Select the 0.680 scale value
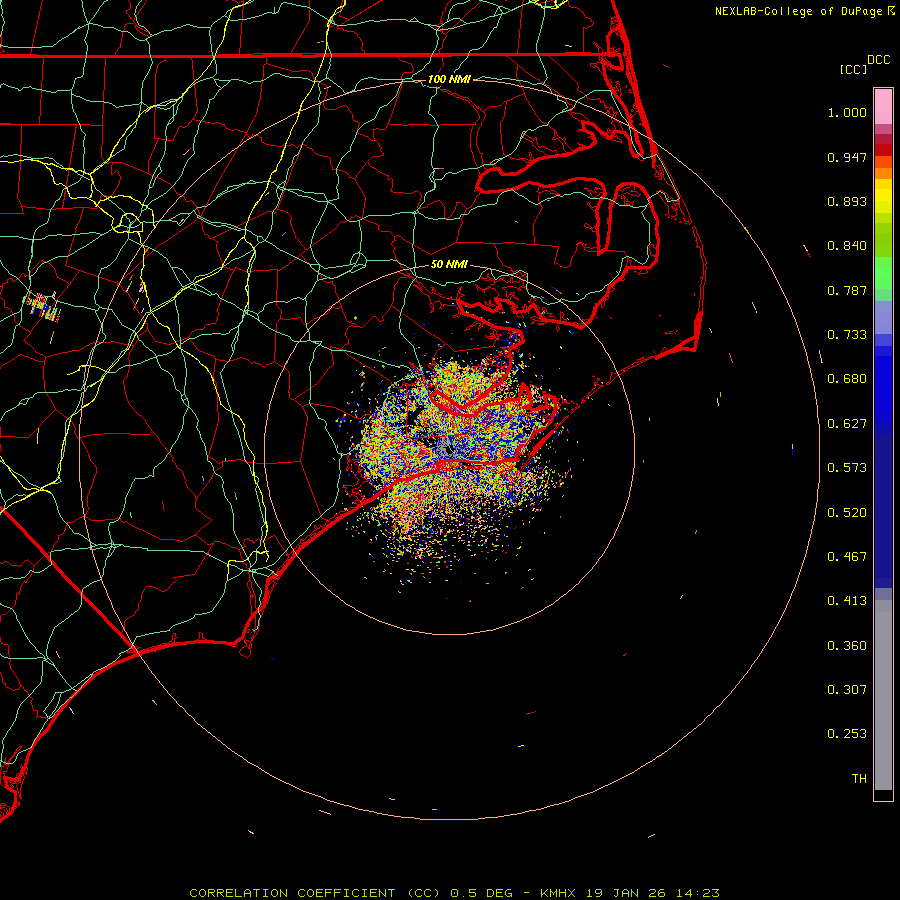This screenshot has width=900, height=900. 847,379
